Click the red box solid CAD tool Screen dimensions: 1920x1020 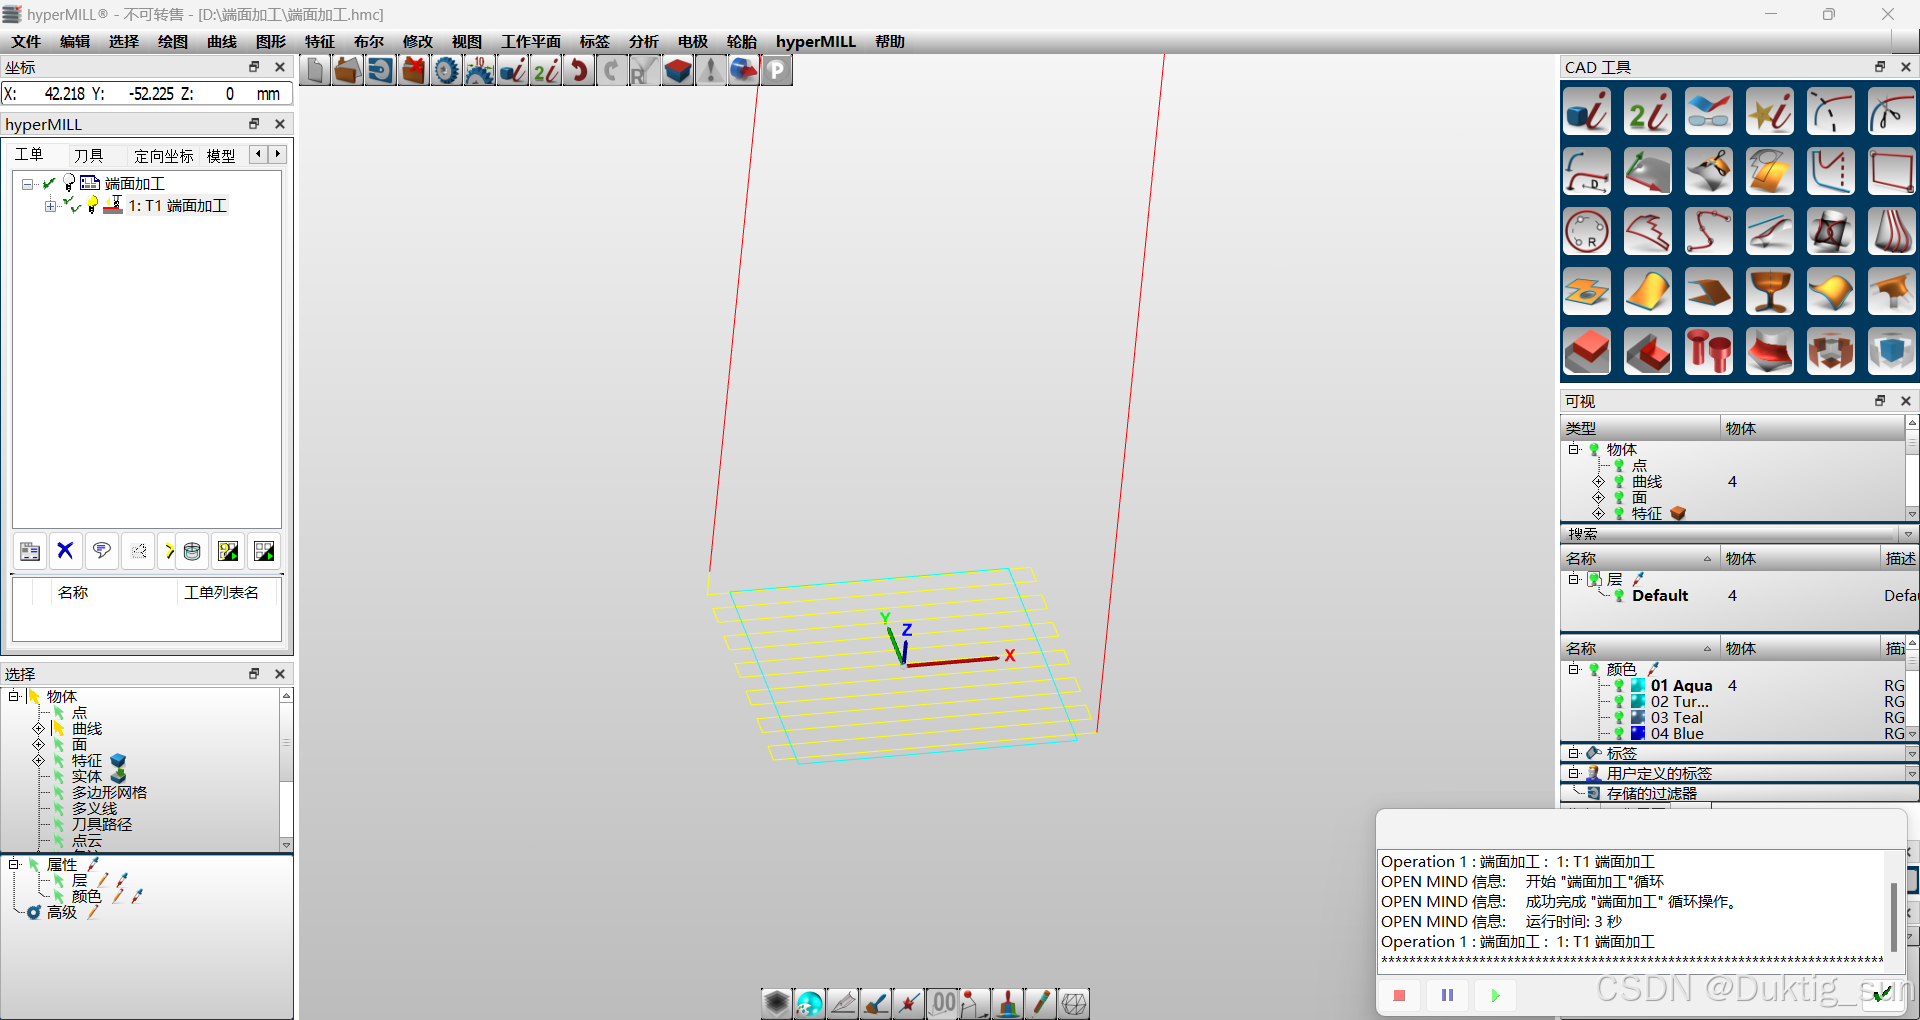pyautogui.click(x=1587, y=352)
